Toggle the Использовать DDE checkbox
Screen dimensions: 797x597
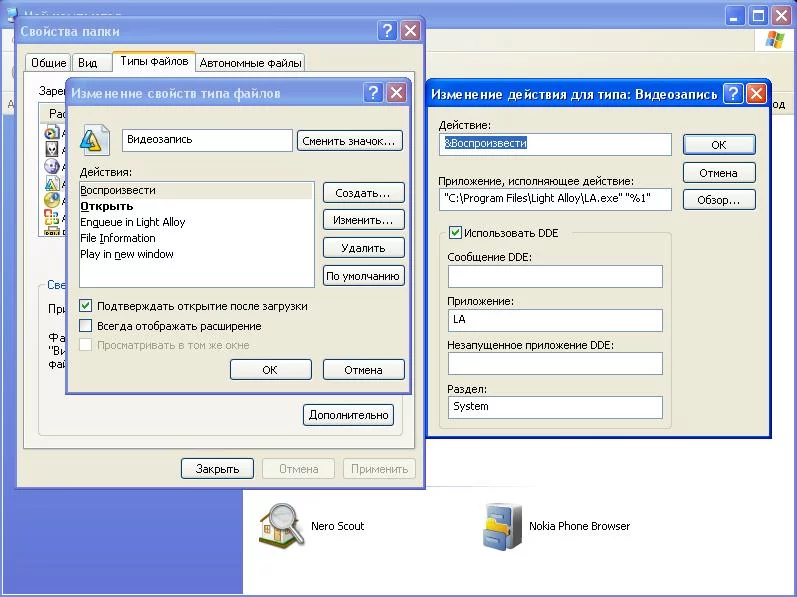pyautogui.click(x=456, y=233)
